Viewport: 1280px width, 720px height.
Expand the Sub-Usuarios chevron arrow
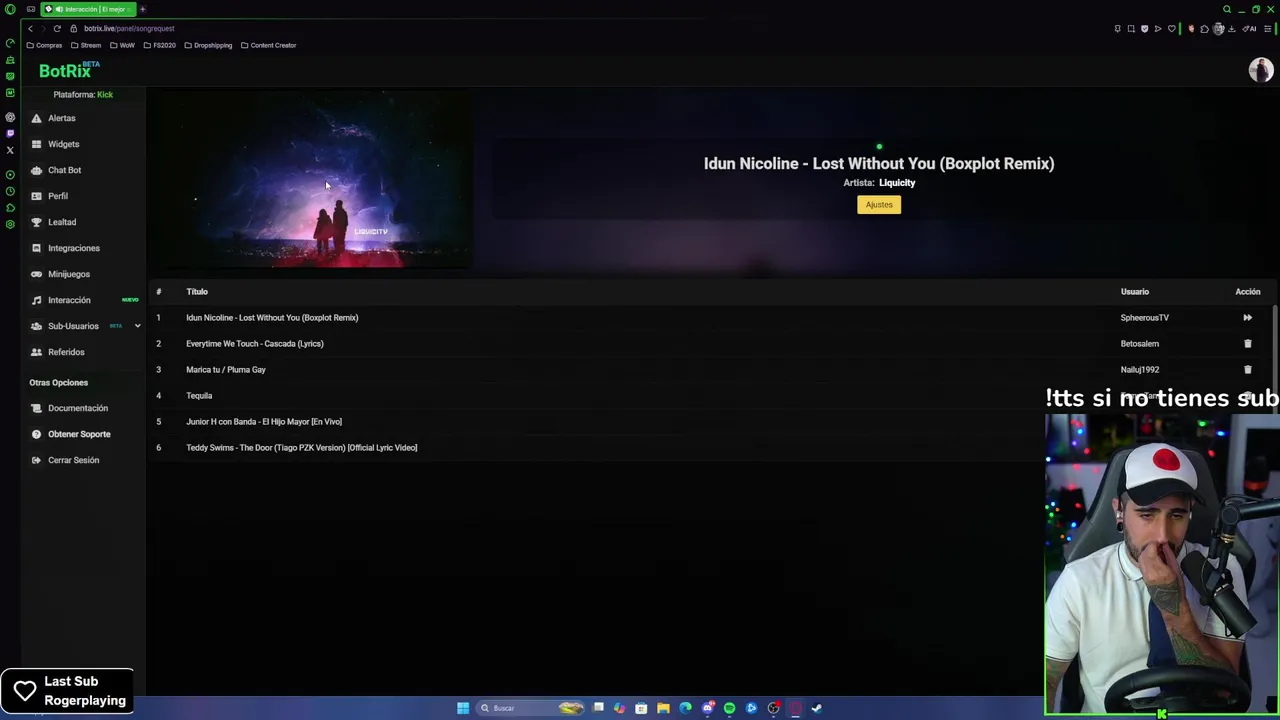tap(137, 326)
